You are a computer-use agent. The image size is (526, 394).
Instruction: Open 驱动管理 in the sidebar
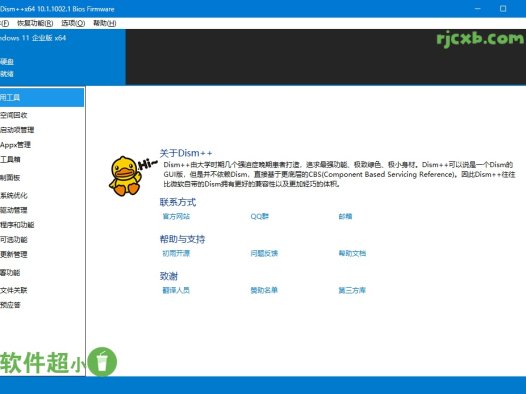point(13,210)
